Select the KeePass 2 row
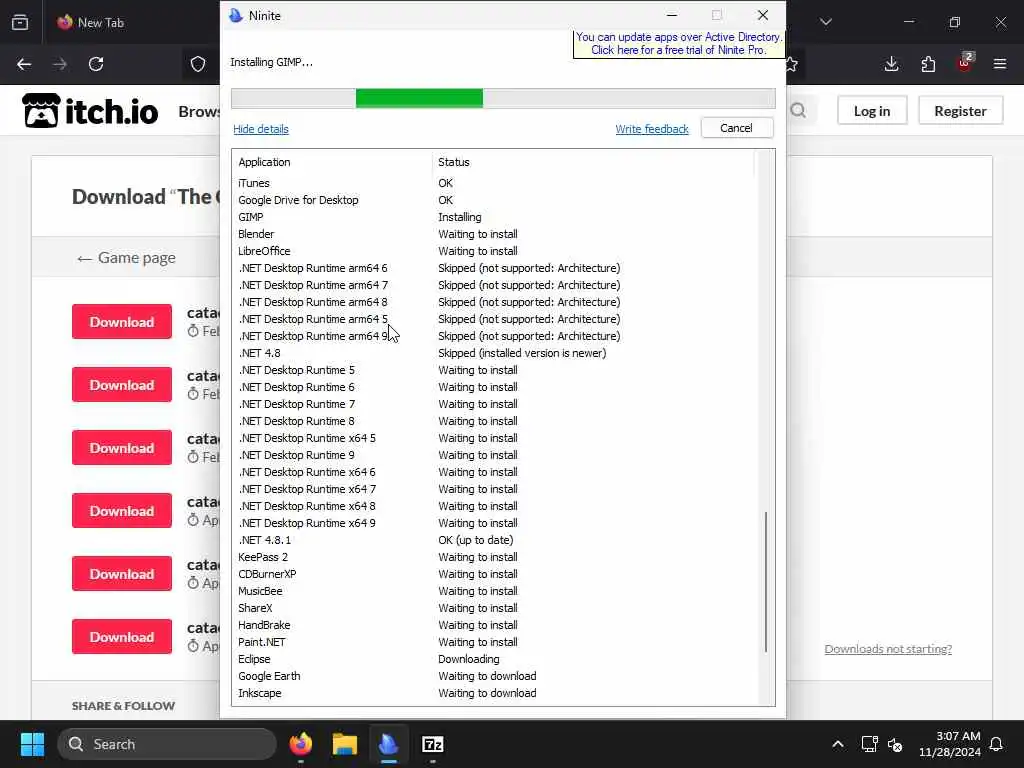 coord(495,557)
